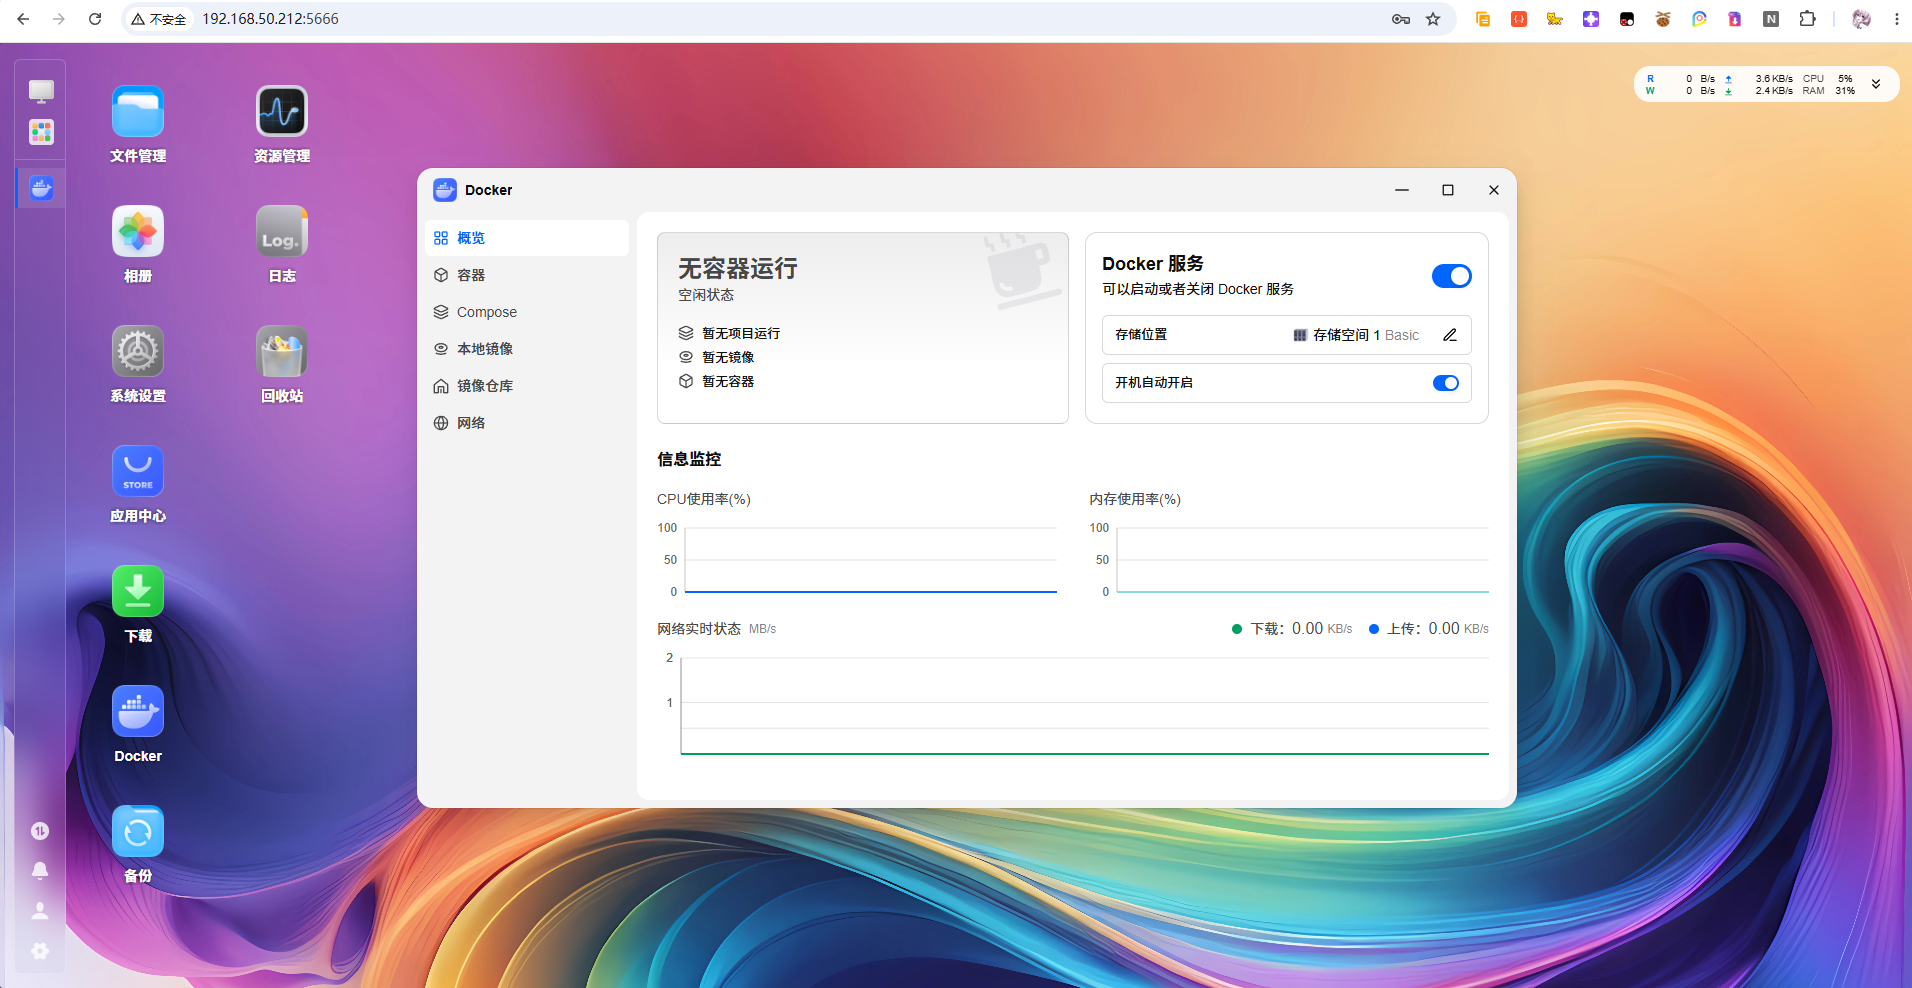Click the CPU使用率(%) chart label

pos(704,499)
